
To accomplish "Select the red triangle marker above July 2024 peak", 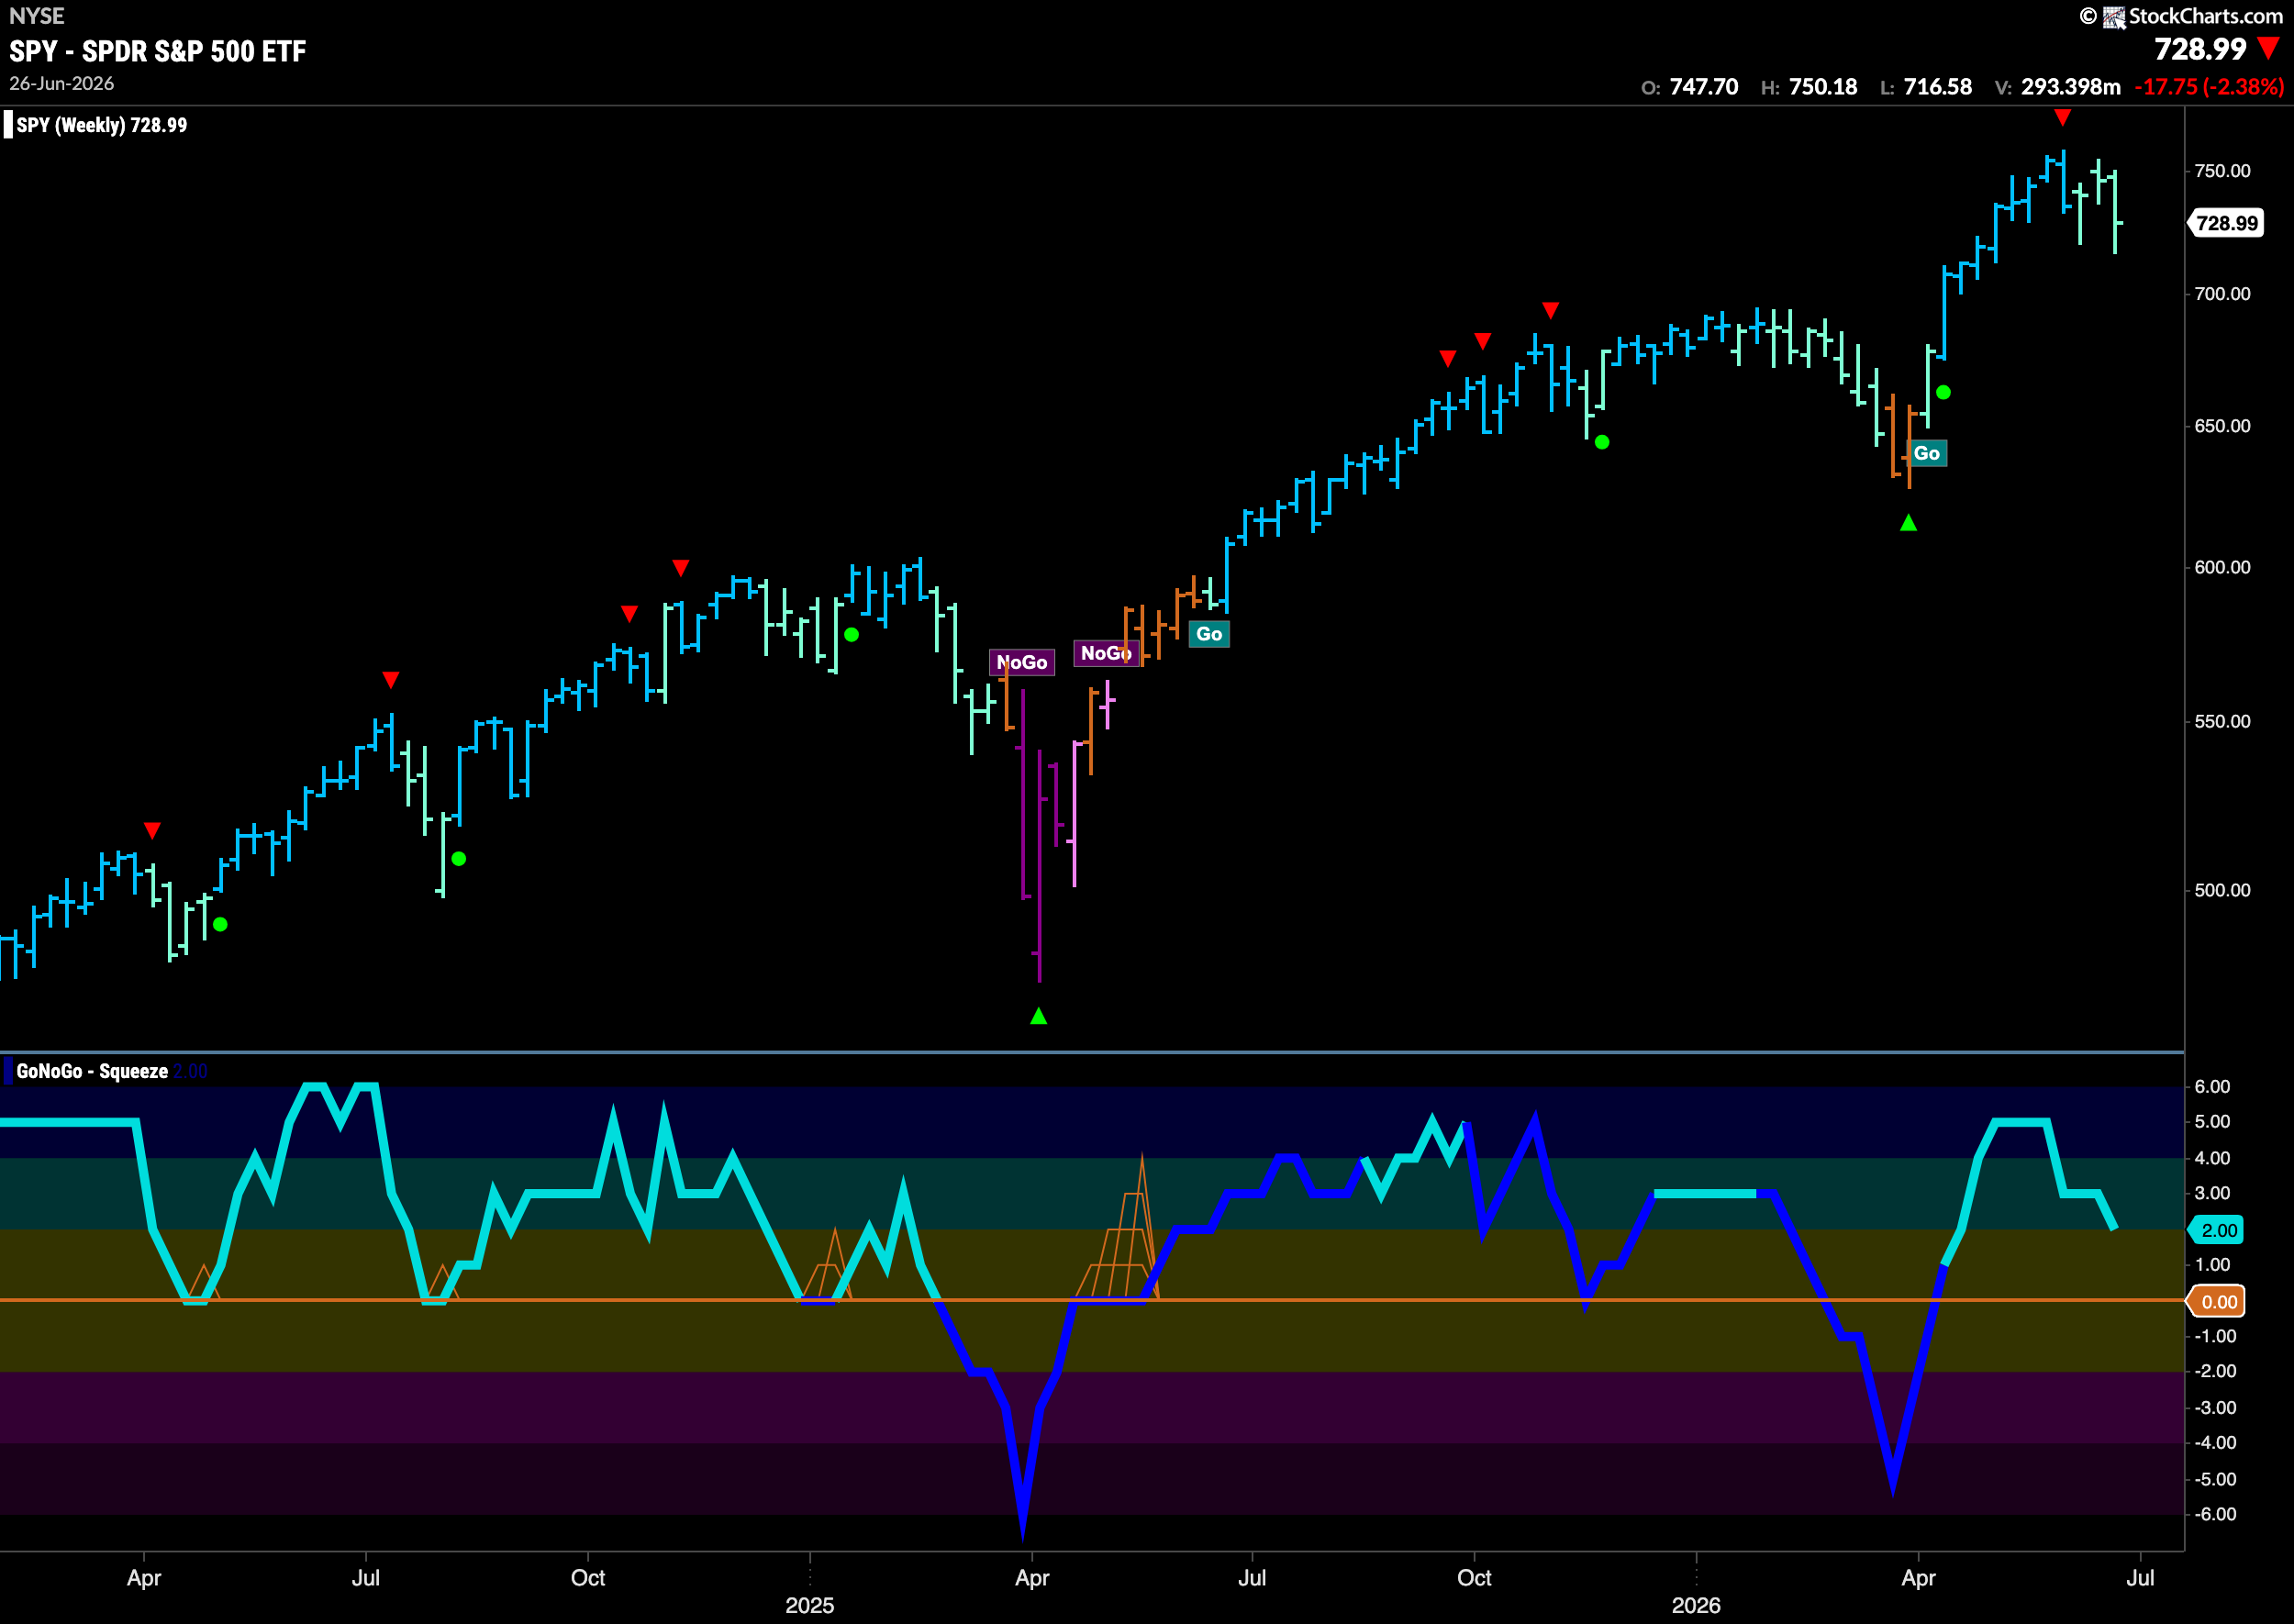I will pyautogui.click(x=391, y=680).
